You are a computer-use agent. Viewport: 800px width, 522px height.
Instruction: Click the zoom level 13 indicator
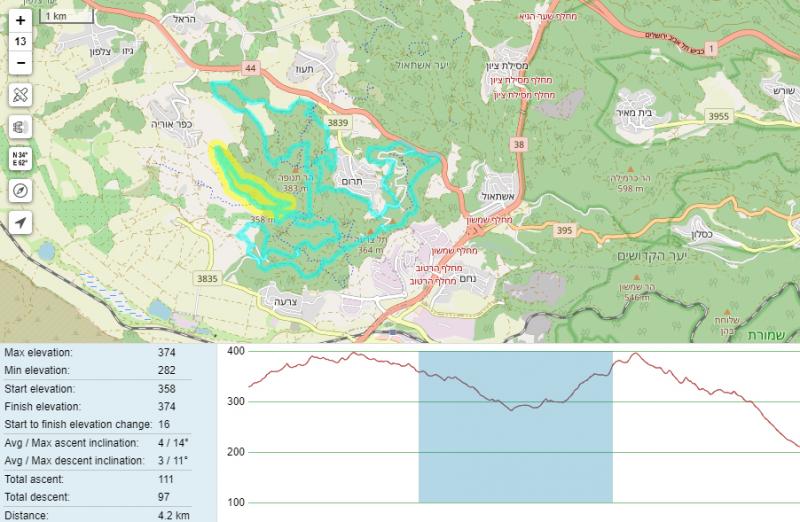pyautogui.click(x=20, y=41)
